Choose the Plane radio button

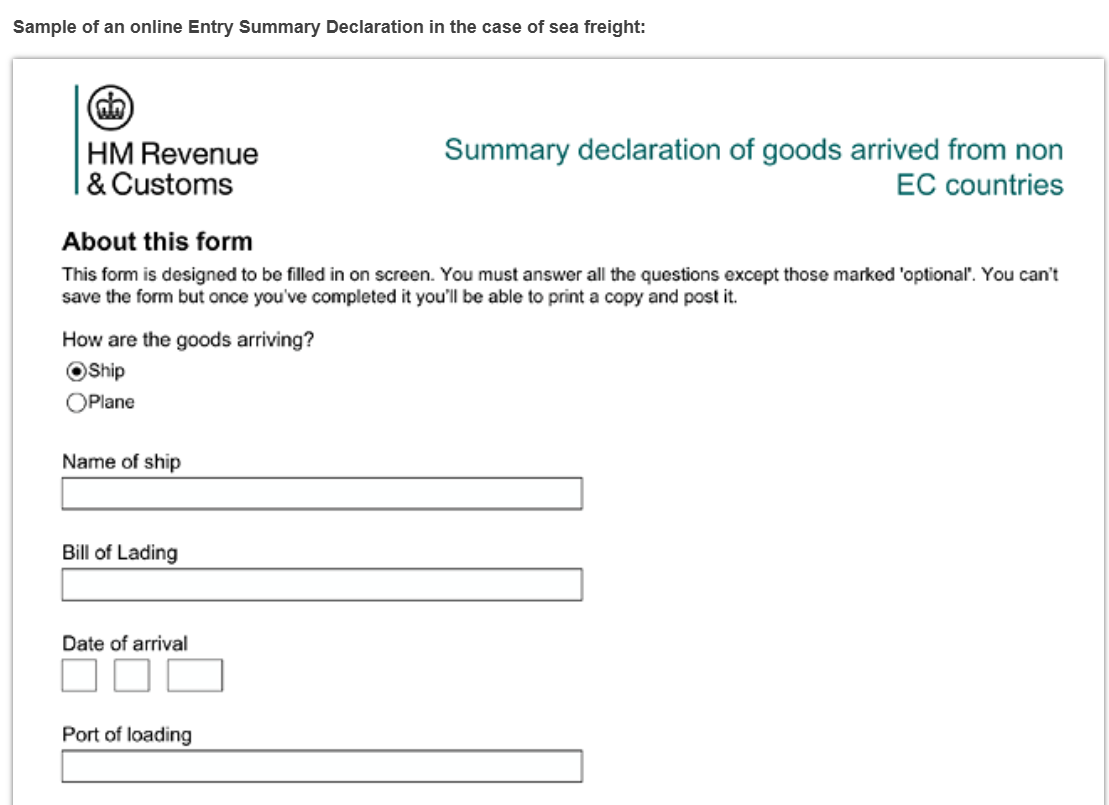[x=76, y=402]
